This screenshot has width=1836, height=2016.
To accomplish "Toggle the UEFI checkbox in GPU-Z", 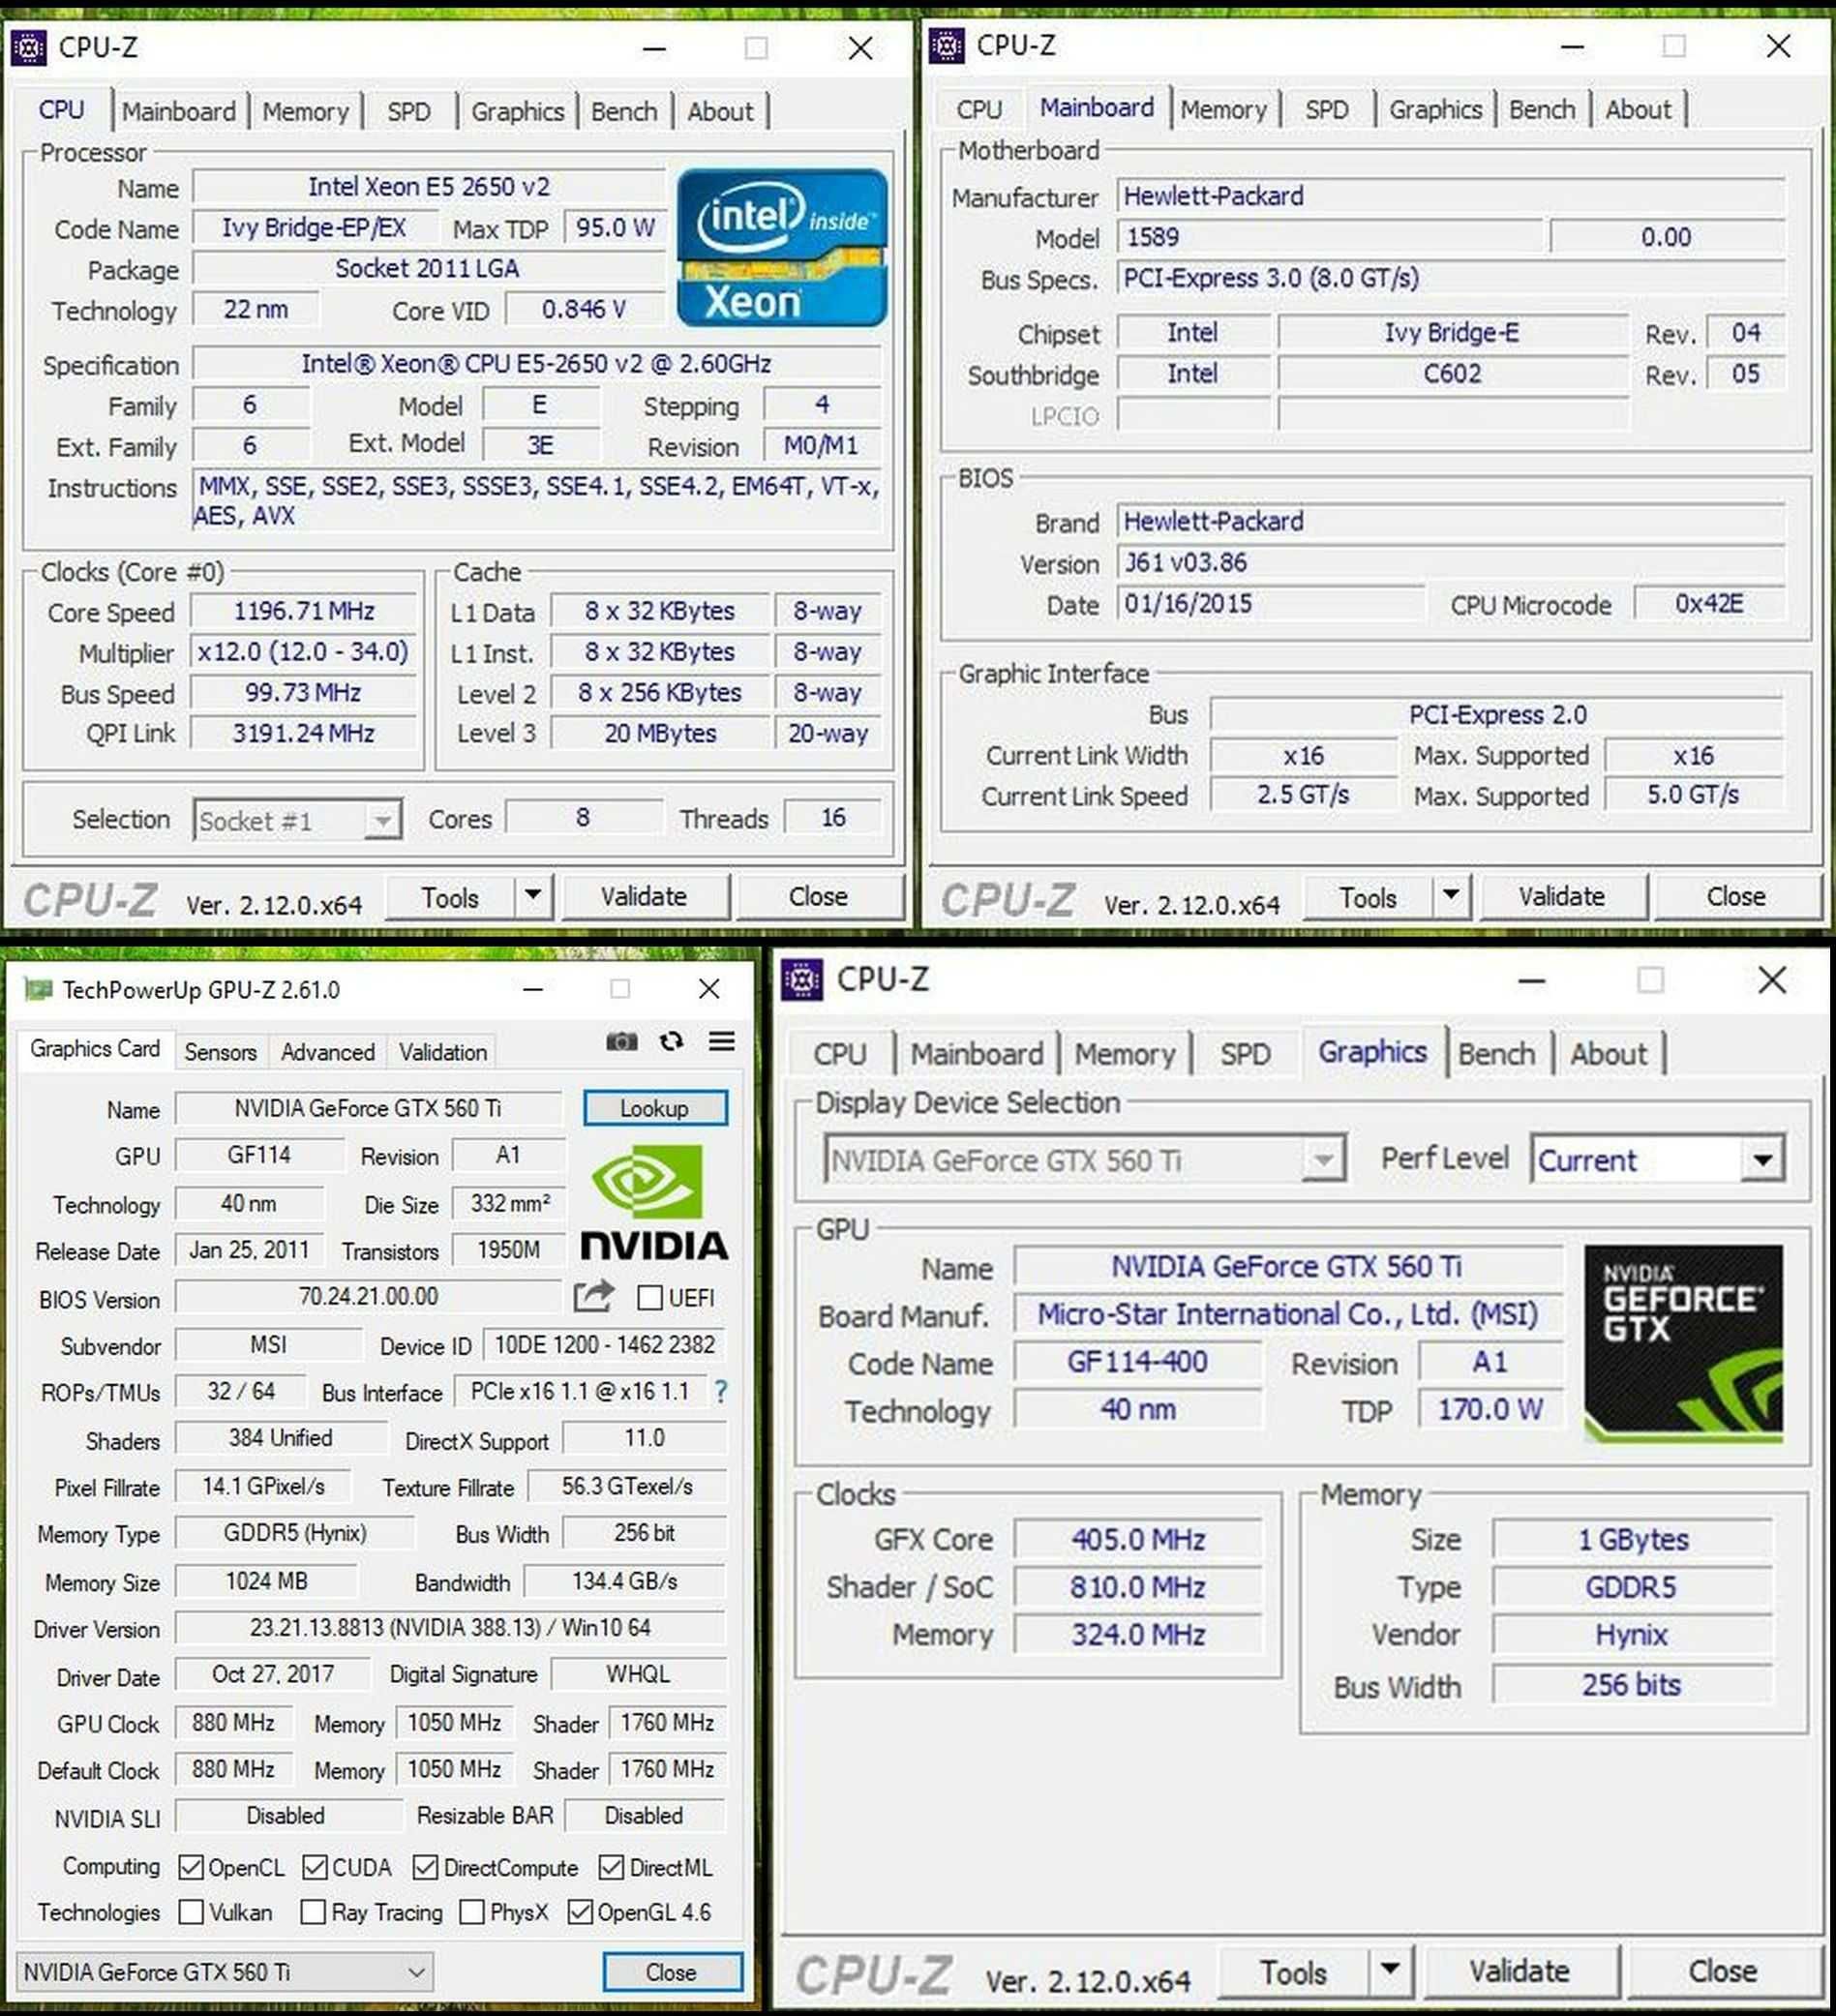I will pos(650,1298).
